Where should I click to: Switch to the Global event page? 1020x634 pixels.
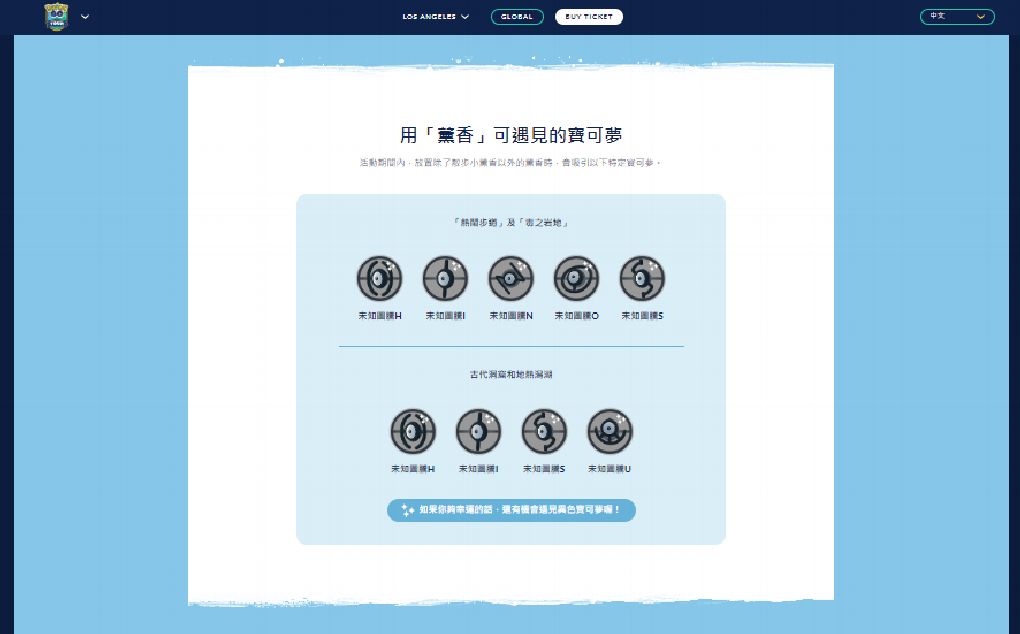coord(517,17)
